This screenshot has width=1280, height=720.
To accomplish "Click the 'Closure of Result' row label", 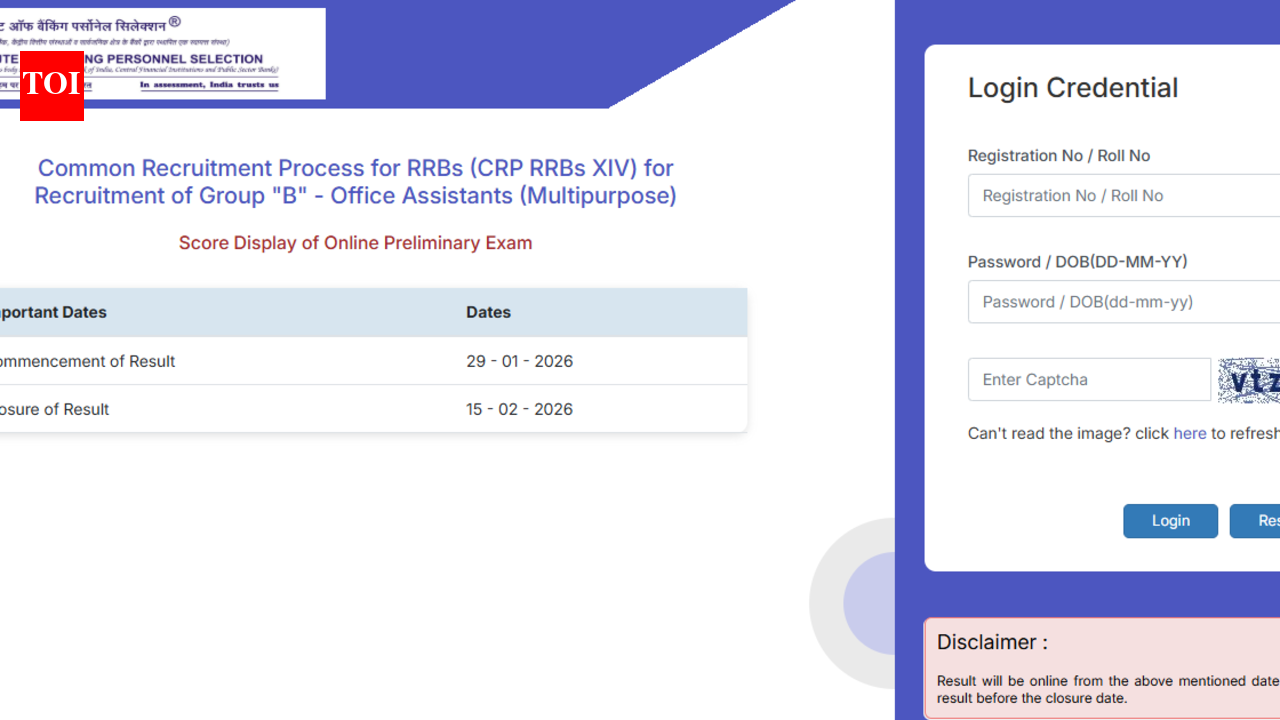I will pyautogui.click(x=54, y=409).
